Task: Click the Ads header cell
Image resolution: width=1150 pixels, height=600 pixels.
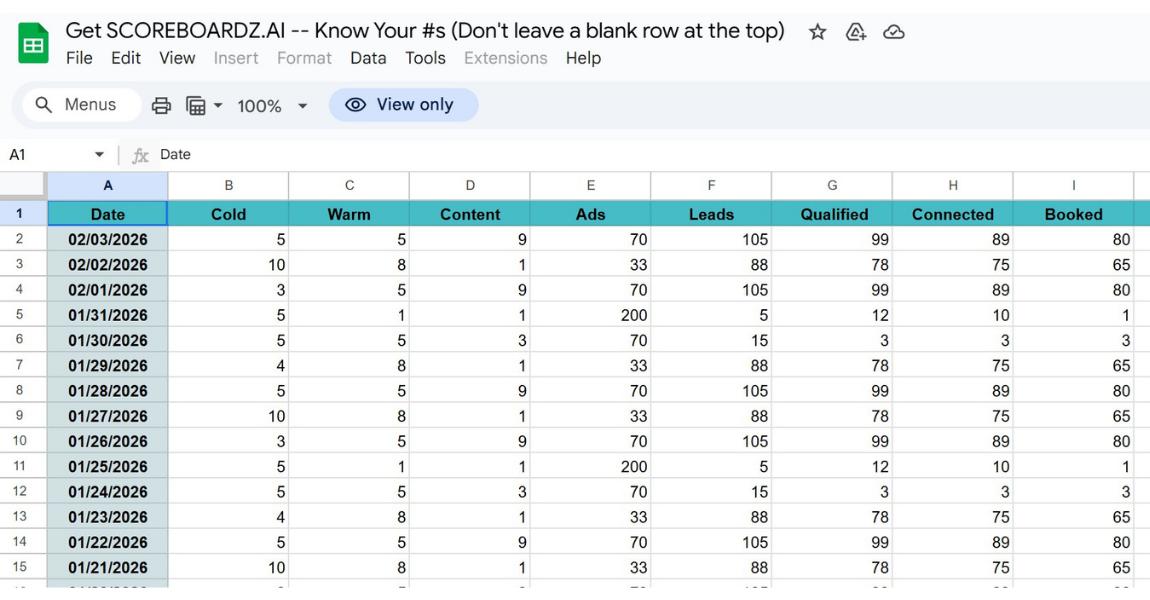Action: [x=590, y=214]
